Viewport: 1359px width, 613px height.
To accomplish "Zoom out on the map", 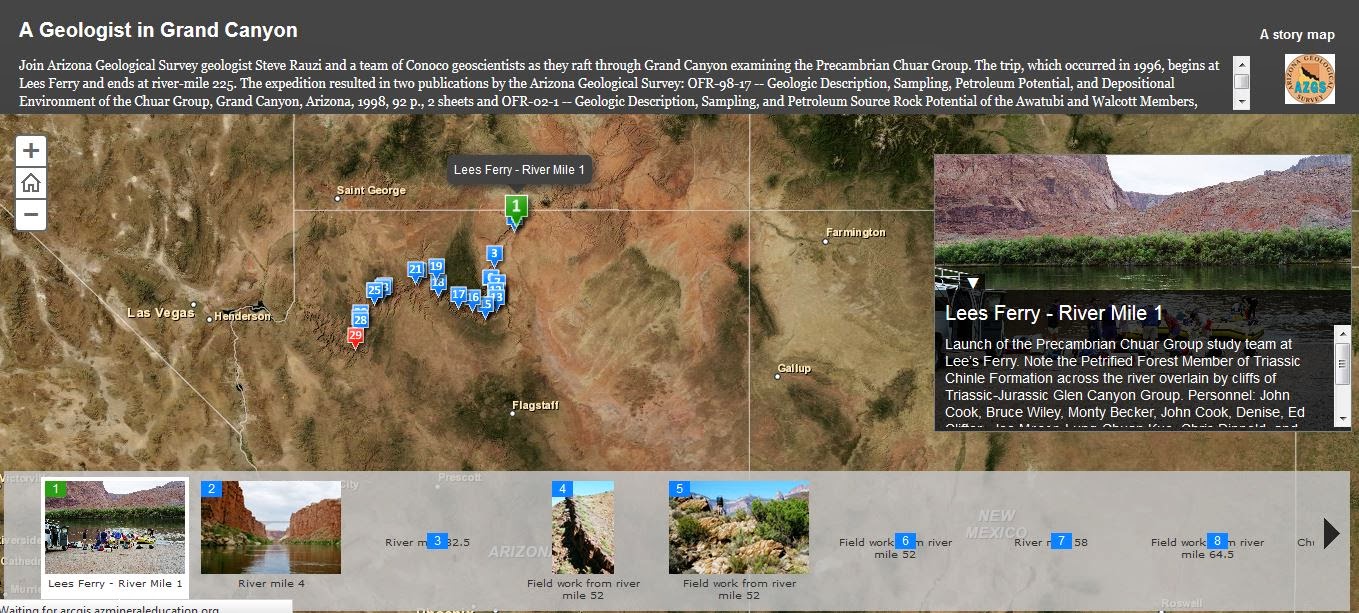I will (31, 215).
